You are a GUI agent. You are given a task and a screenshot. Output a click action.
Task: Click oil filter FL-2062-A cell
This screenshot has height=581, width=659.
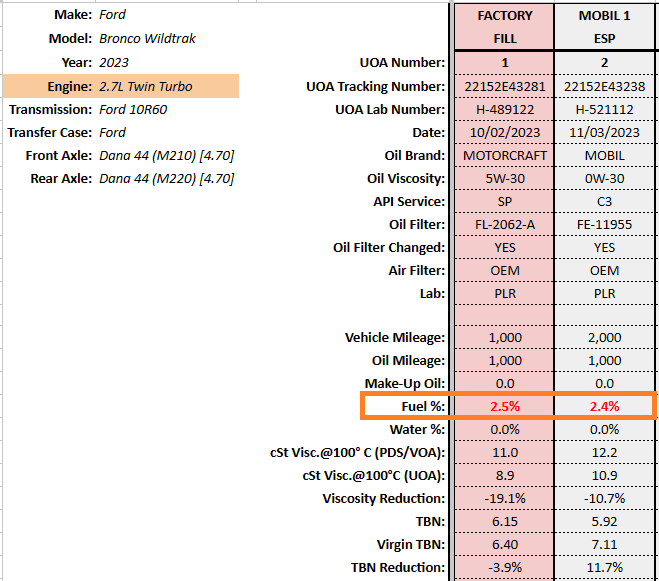pos(504,225)
